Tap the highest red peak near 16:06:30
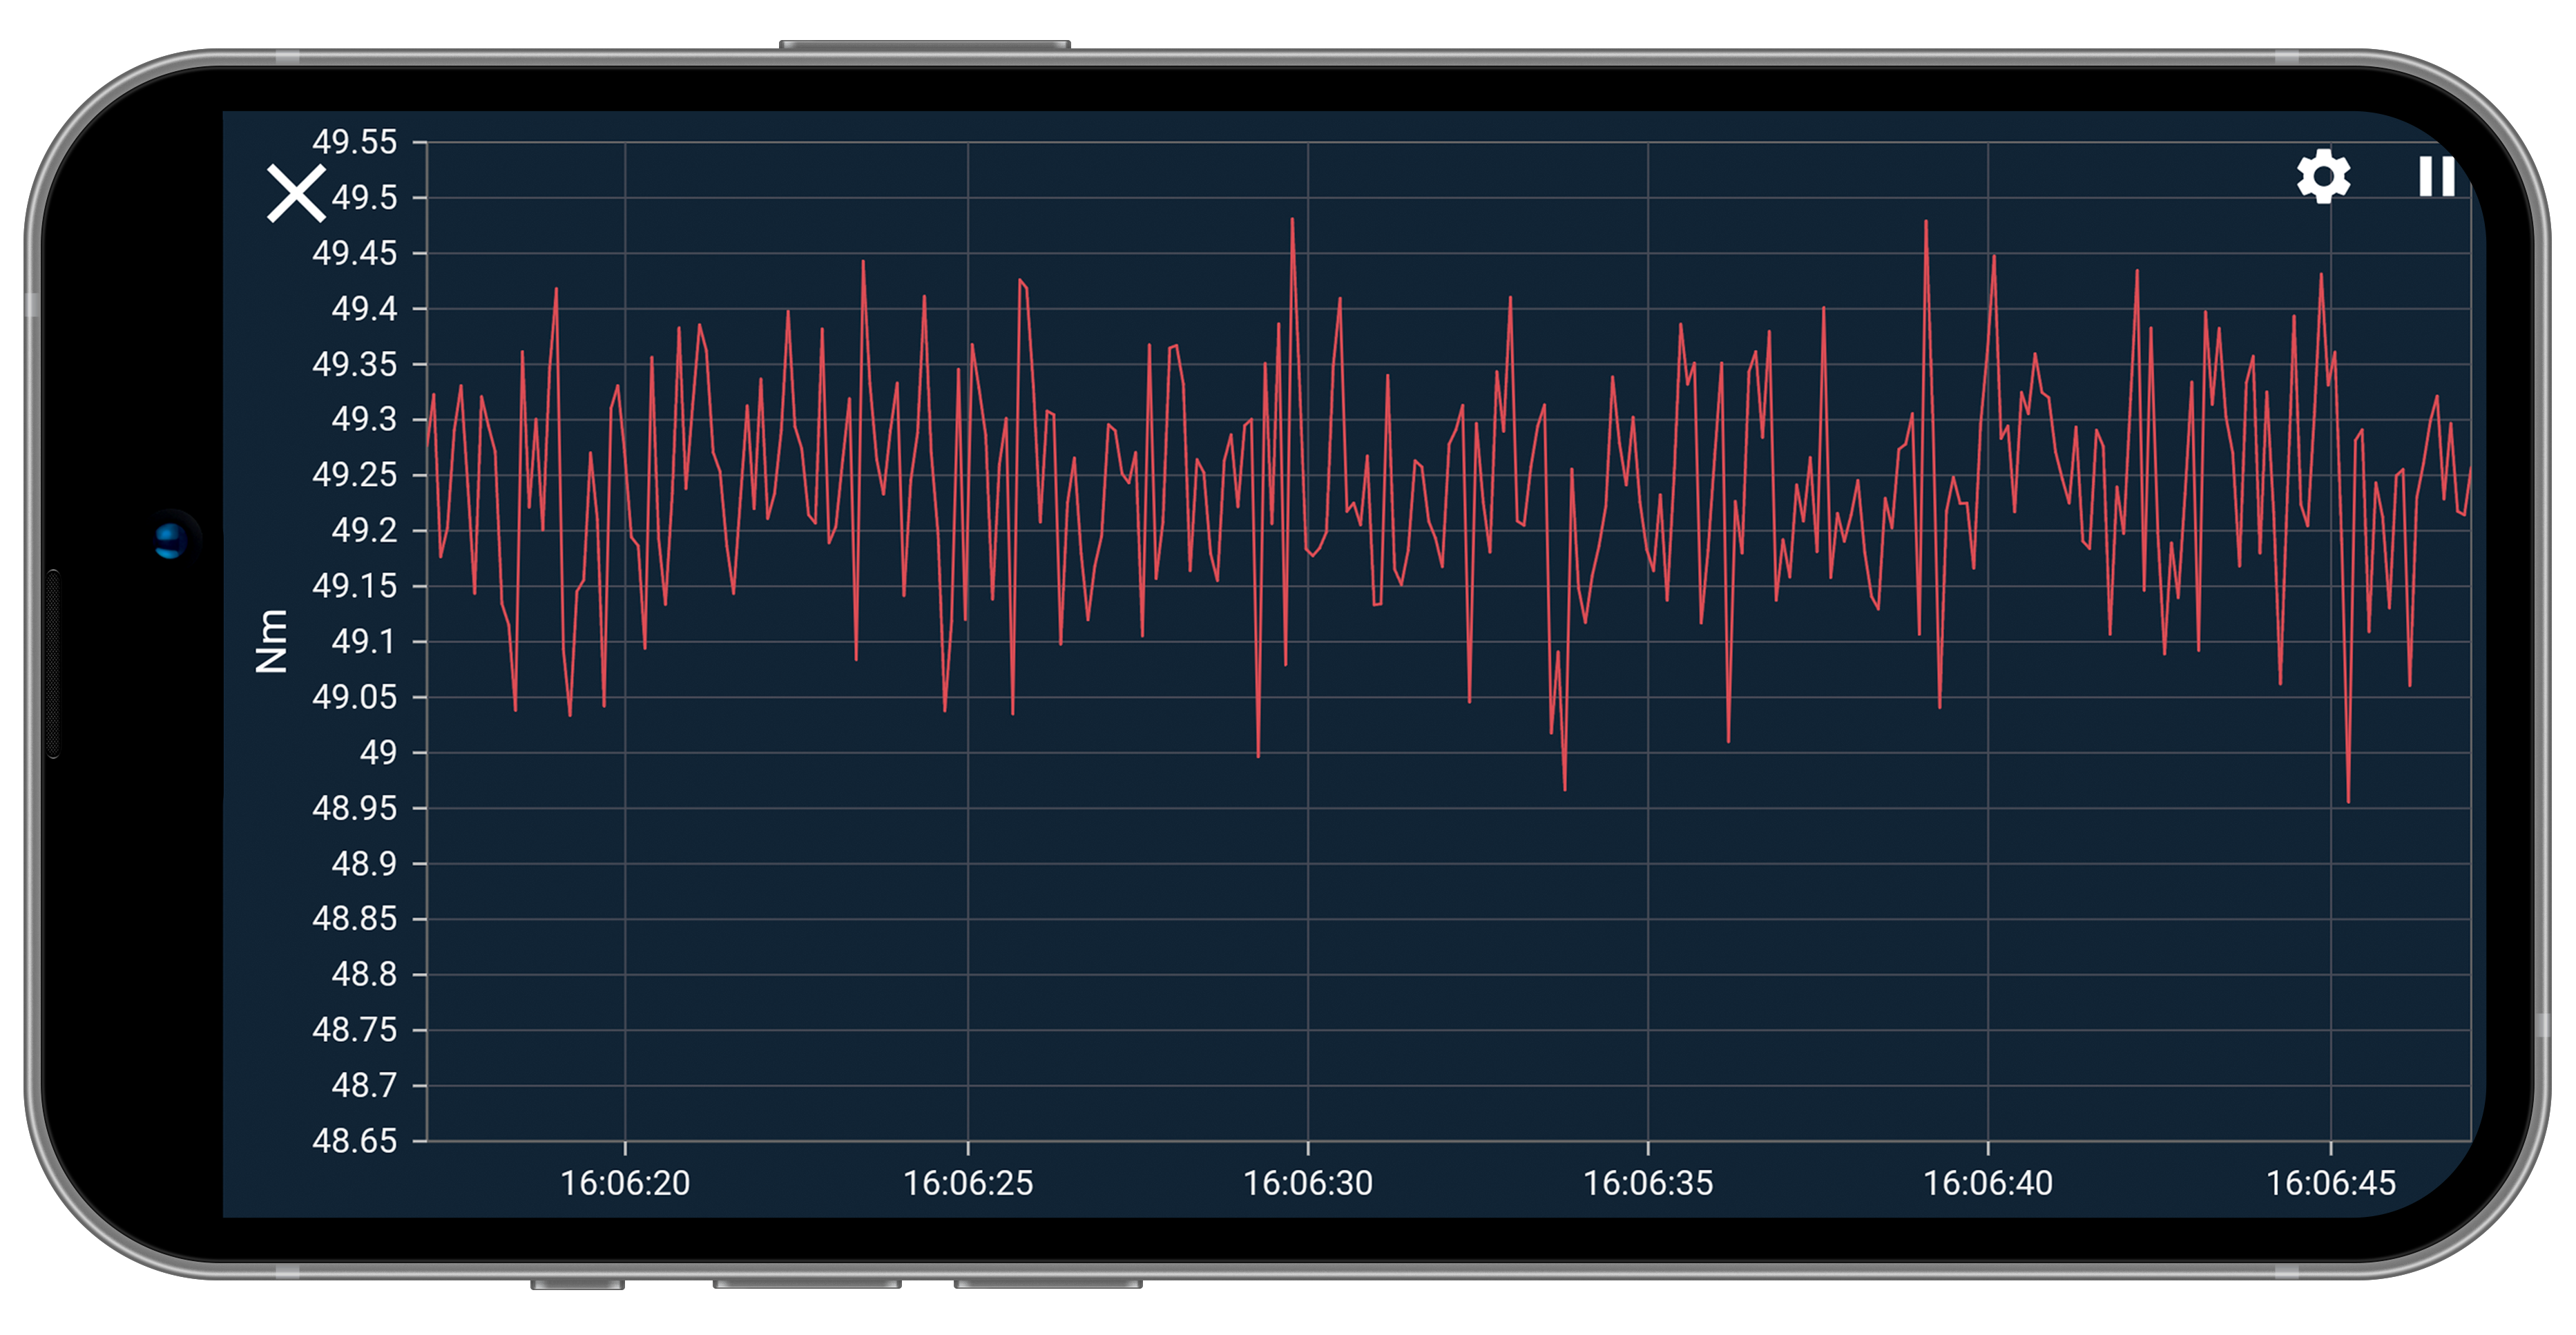Image resolution: width=2576 pixels, height=1335 pixels. click(x=1292, y=220)
